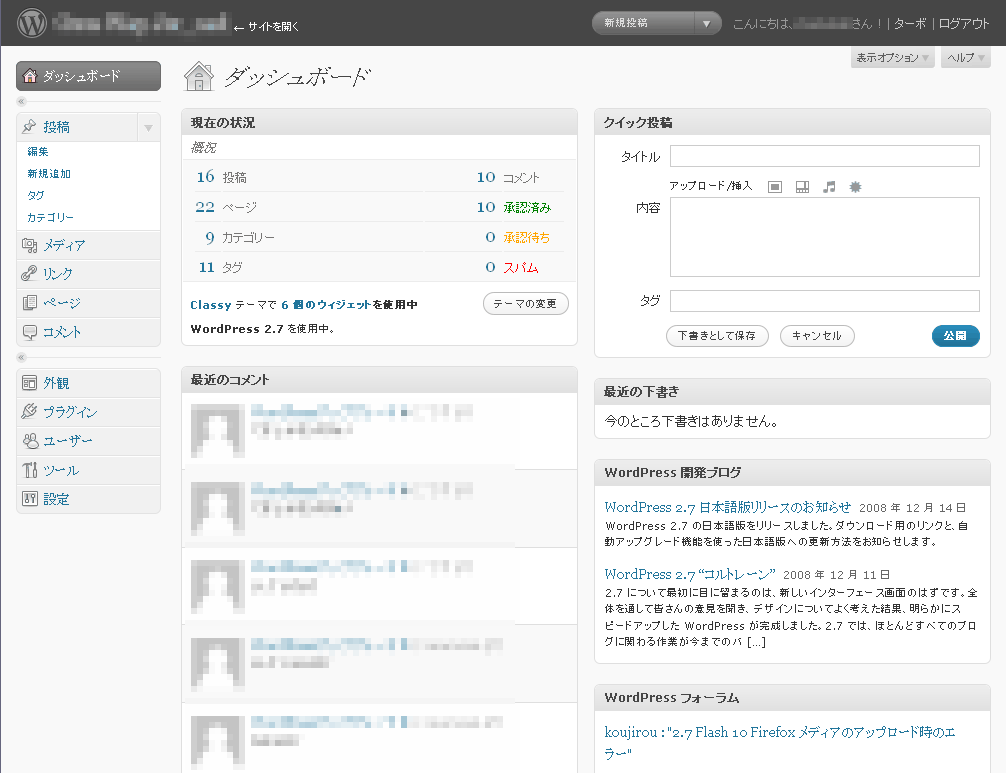This screenshot has height=773, width=1006.
Task: Click the settings icon beside 設定
Action: coord(30,498)
